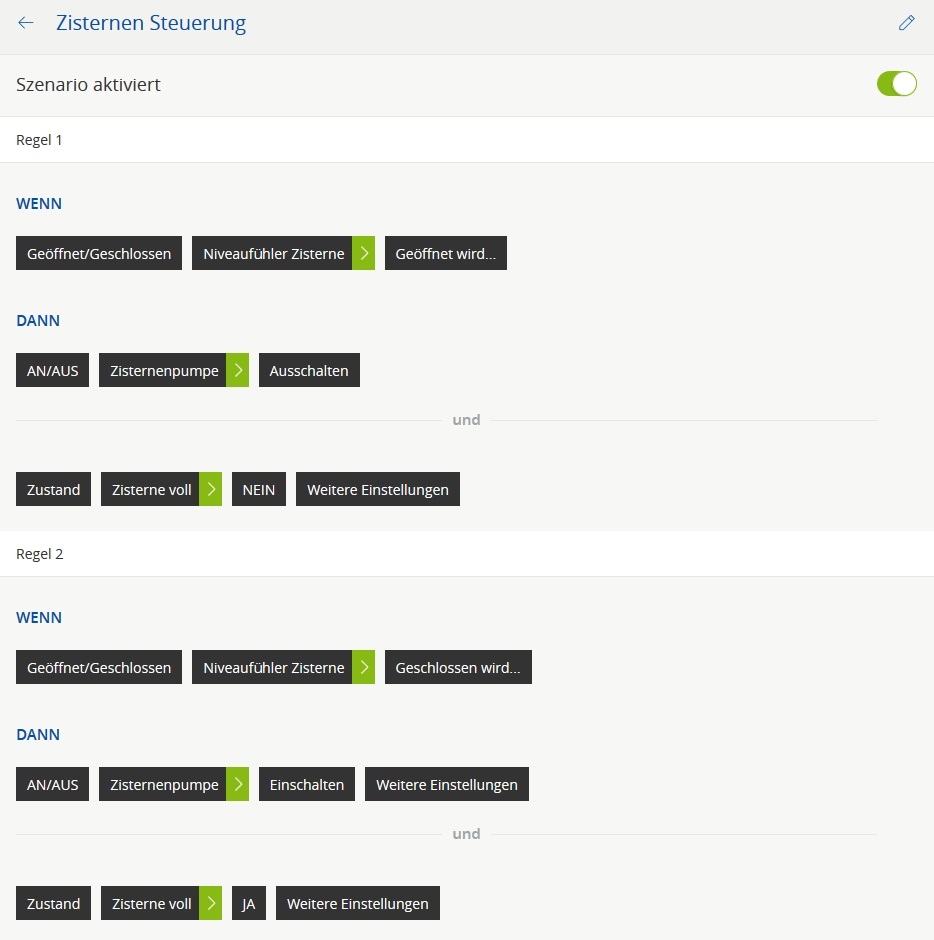The width and height of the screenshot is (934, 940).
Task: Click green chevron beside Zisternenpumpe in Regel 1
Action: pos(238,371)
